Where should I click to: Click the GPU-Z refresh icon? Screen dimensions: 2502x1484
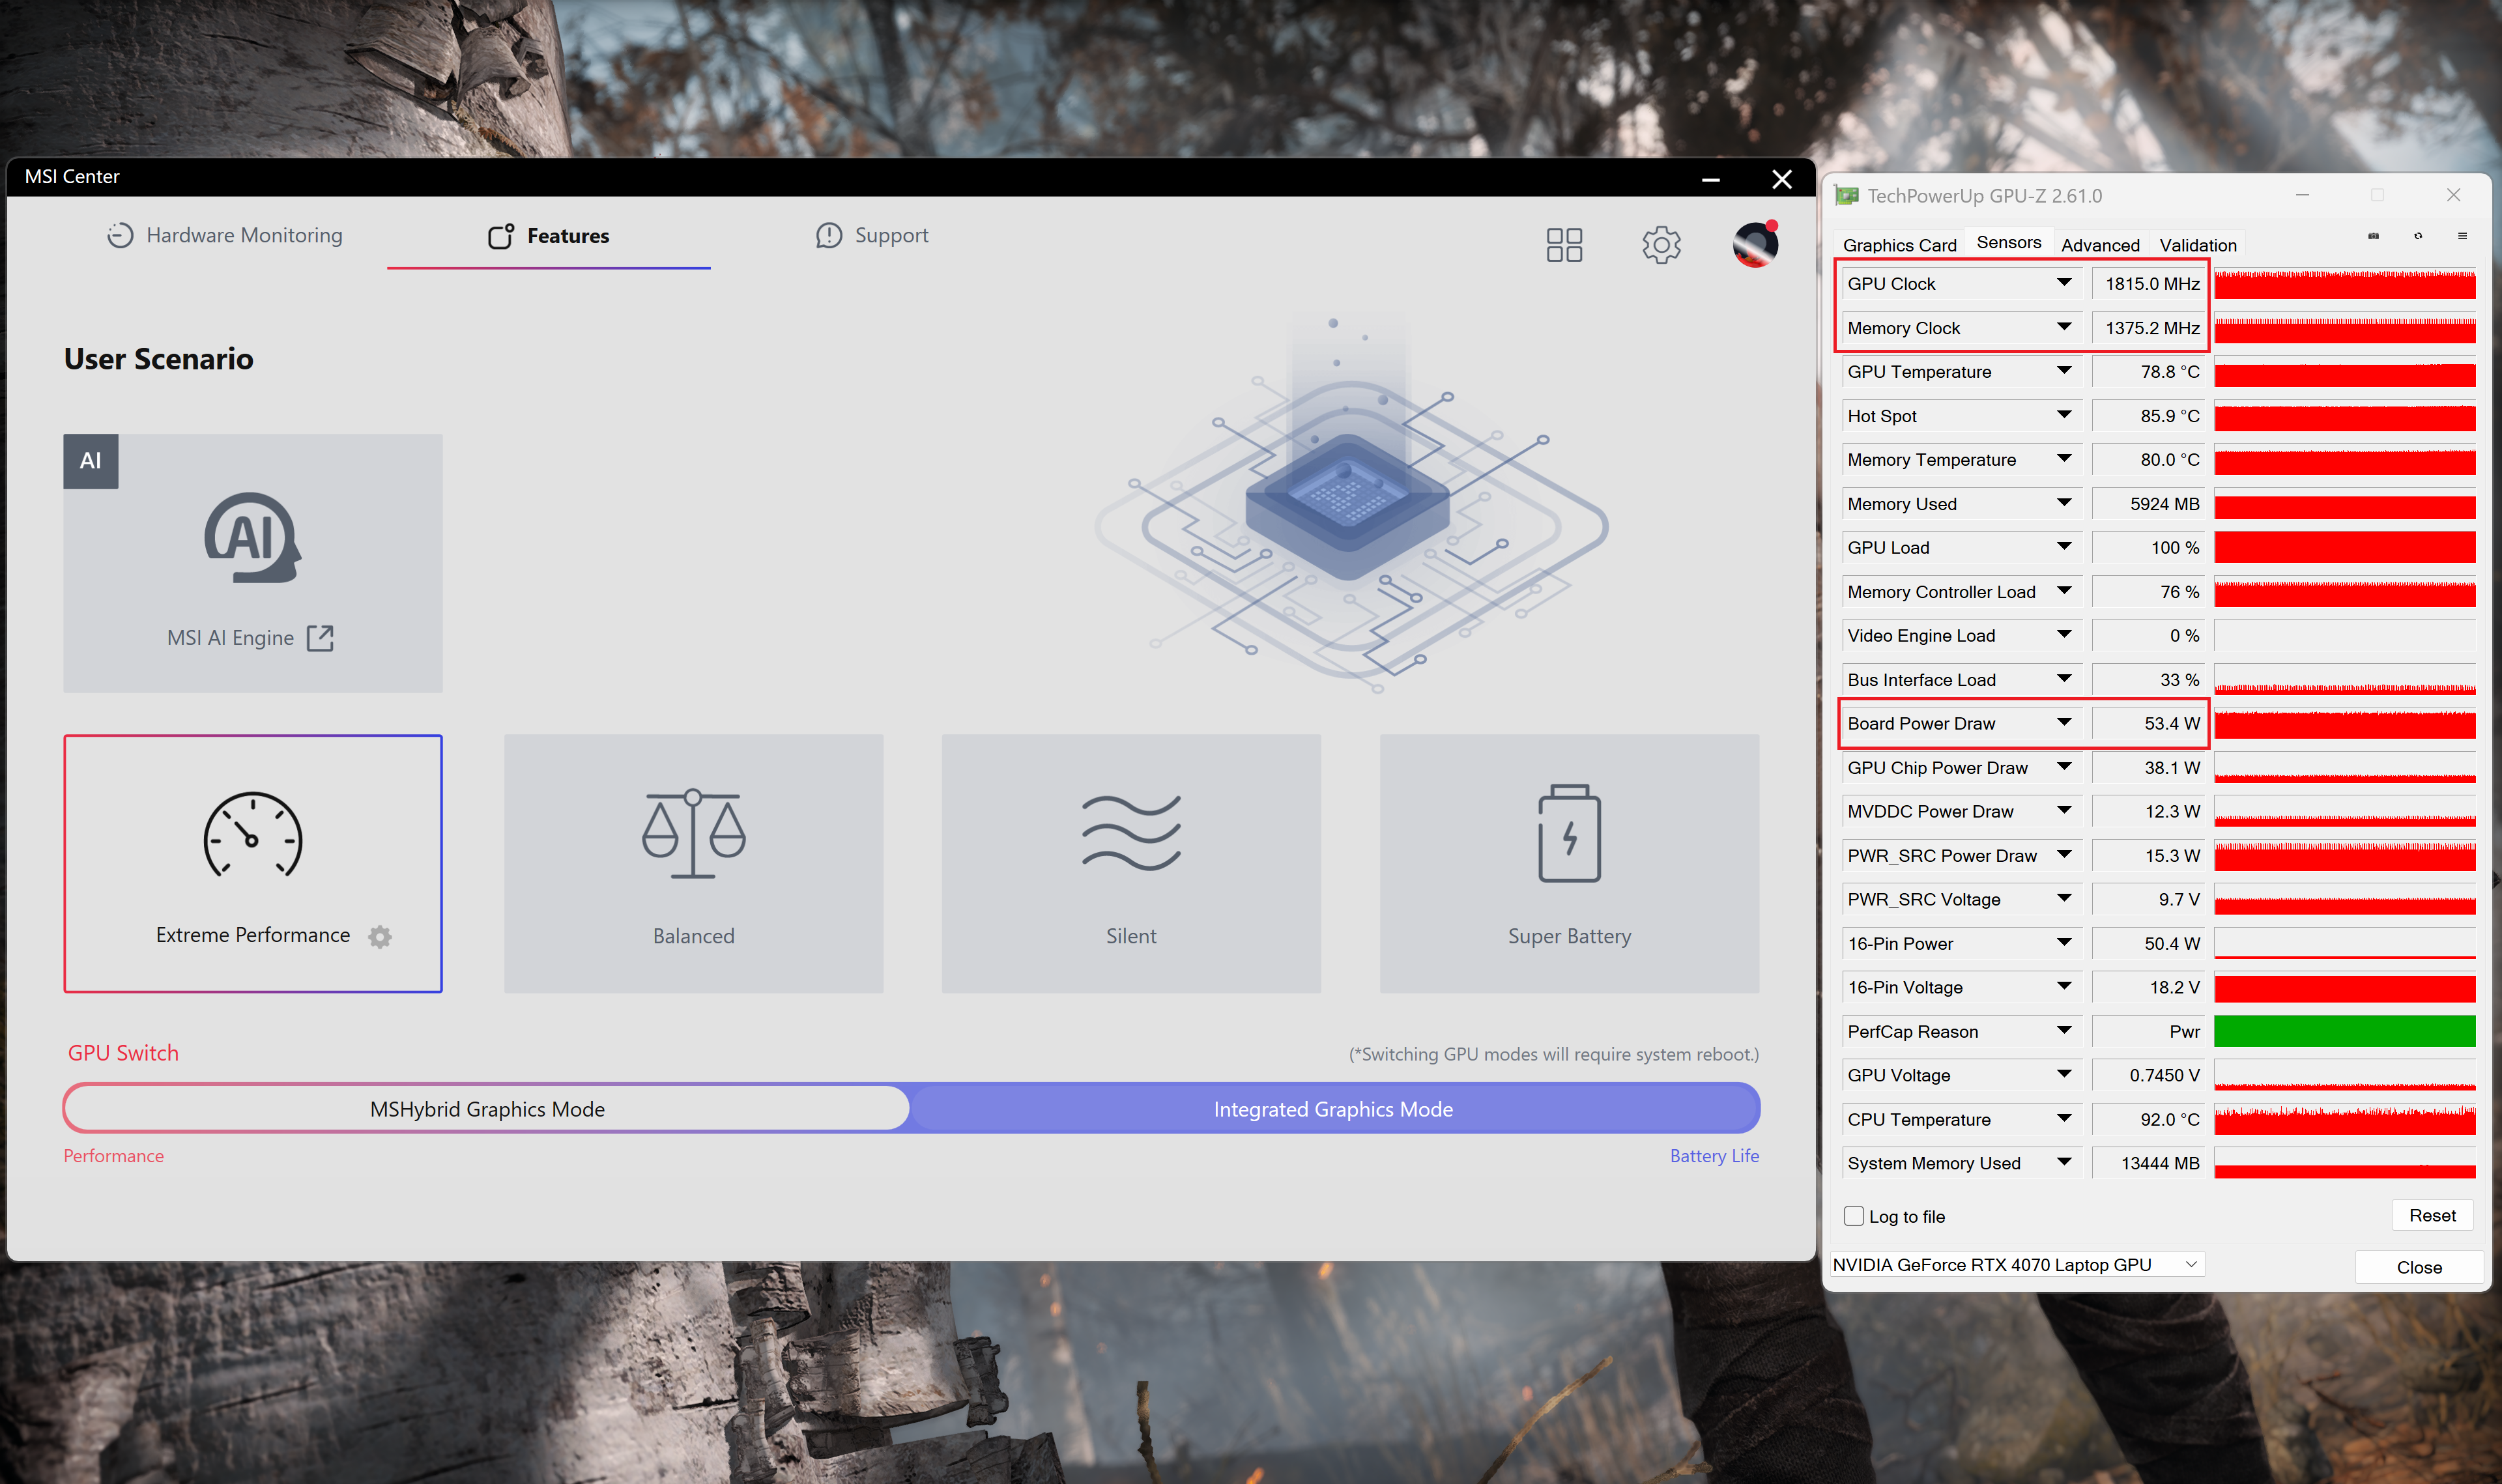pyautogui.click(x=2418, y=236)
